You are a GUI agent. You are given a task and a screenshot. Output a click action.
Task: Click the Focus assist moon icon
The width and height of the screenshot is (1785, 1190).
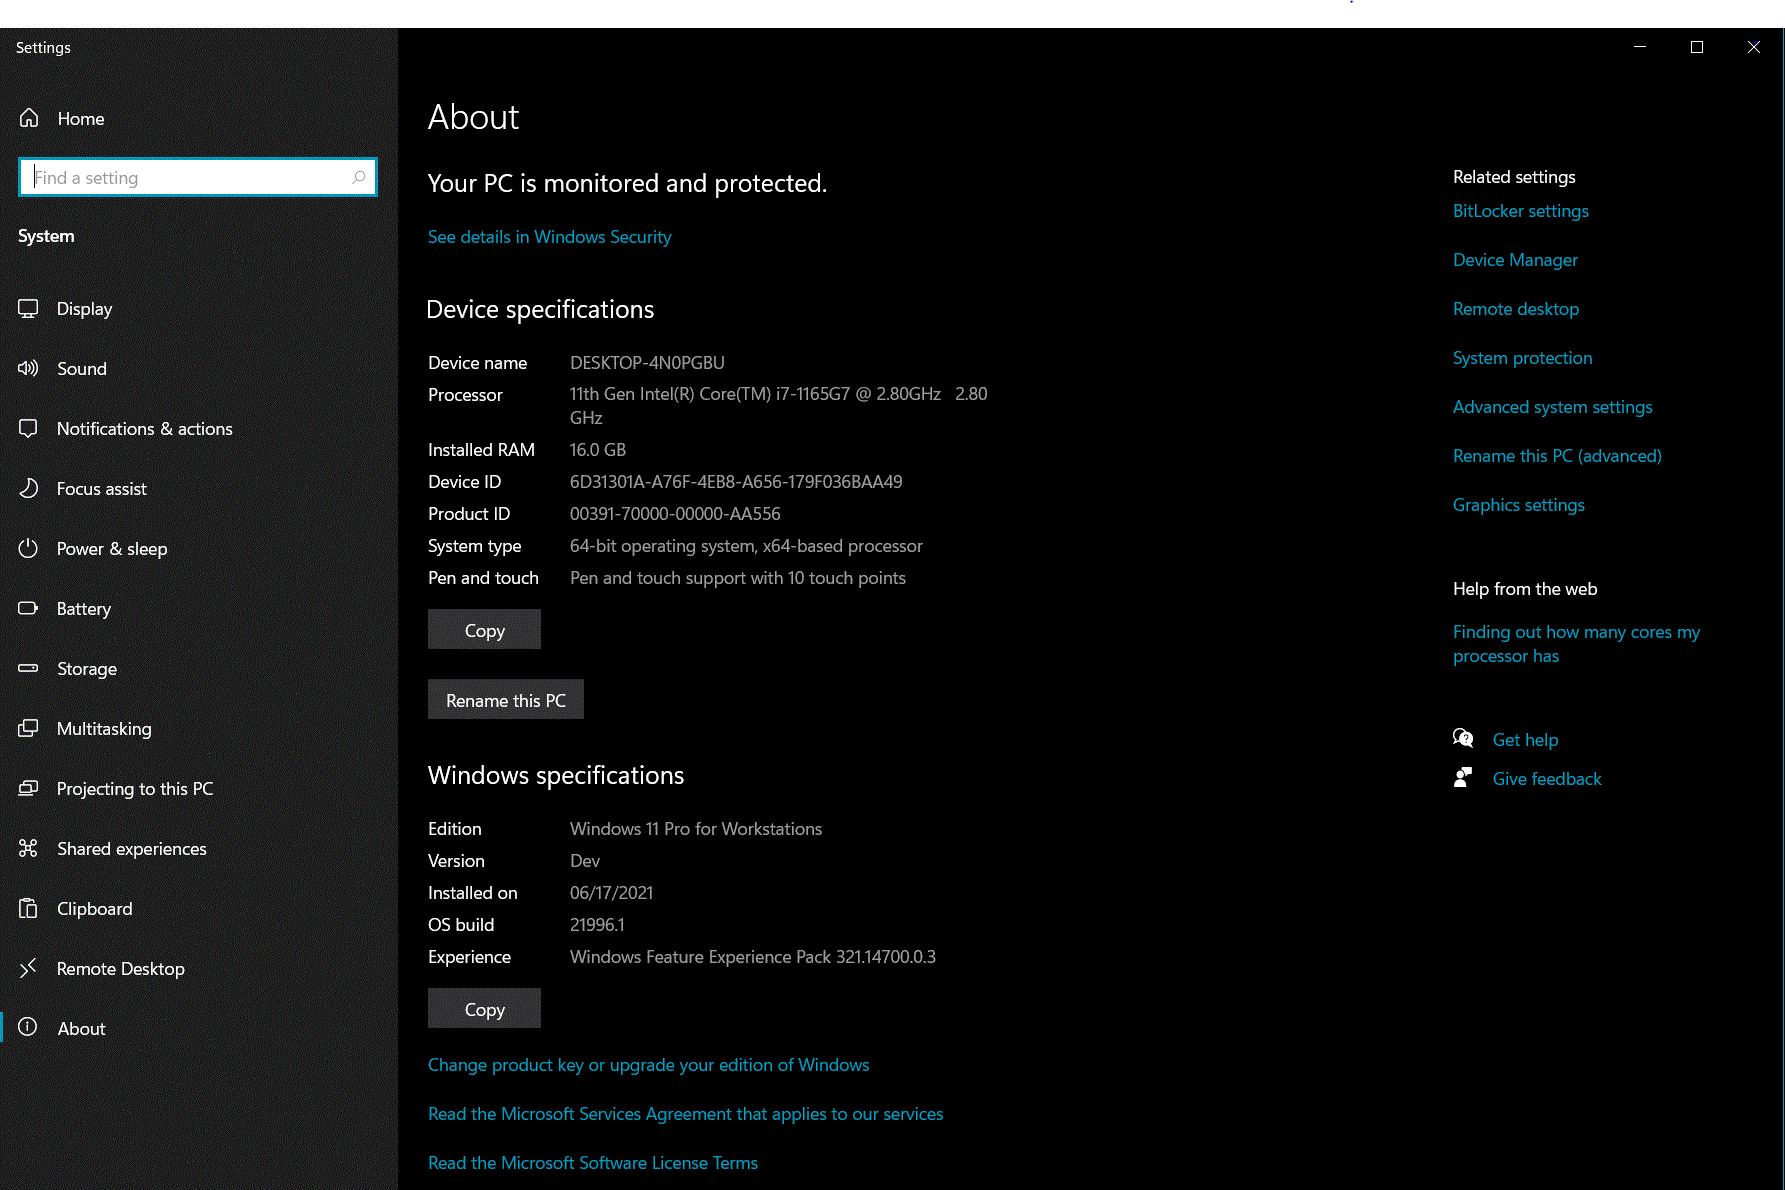coord(28,488)
